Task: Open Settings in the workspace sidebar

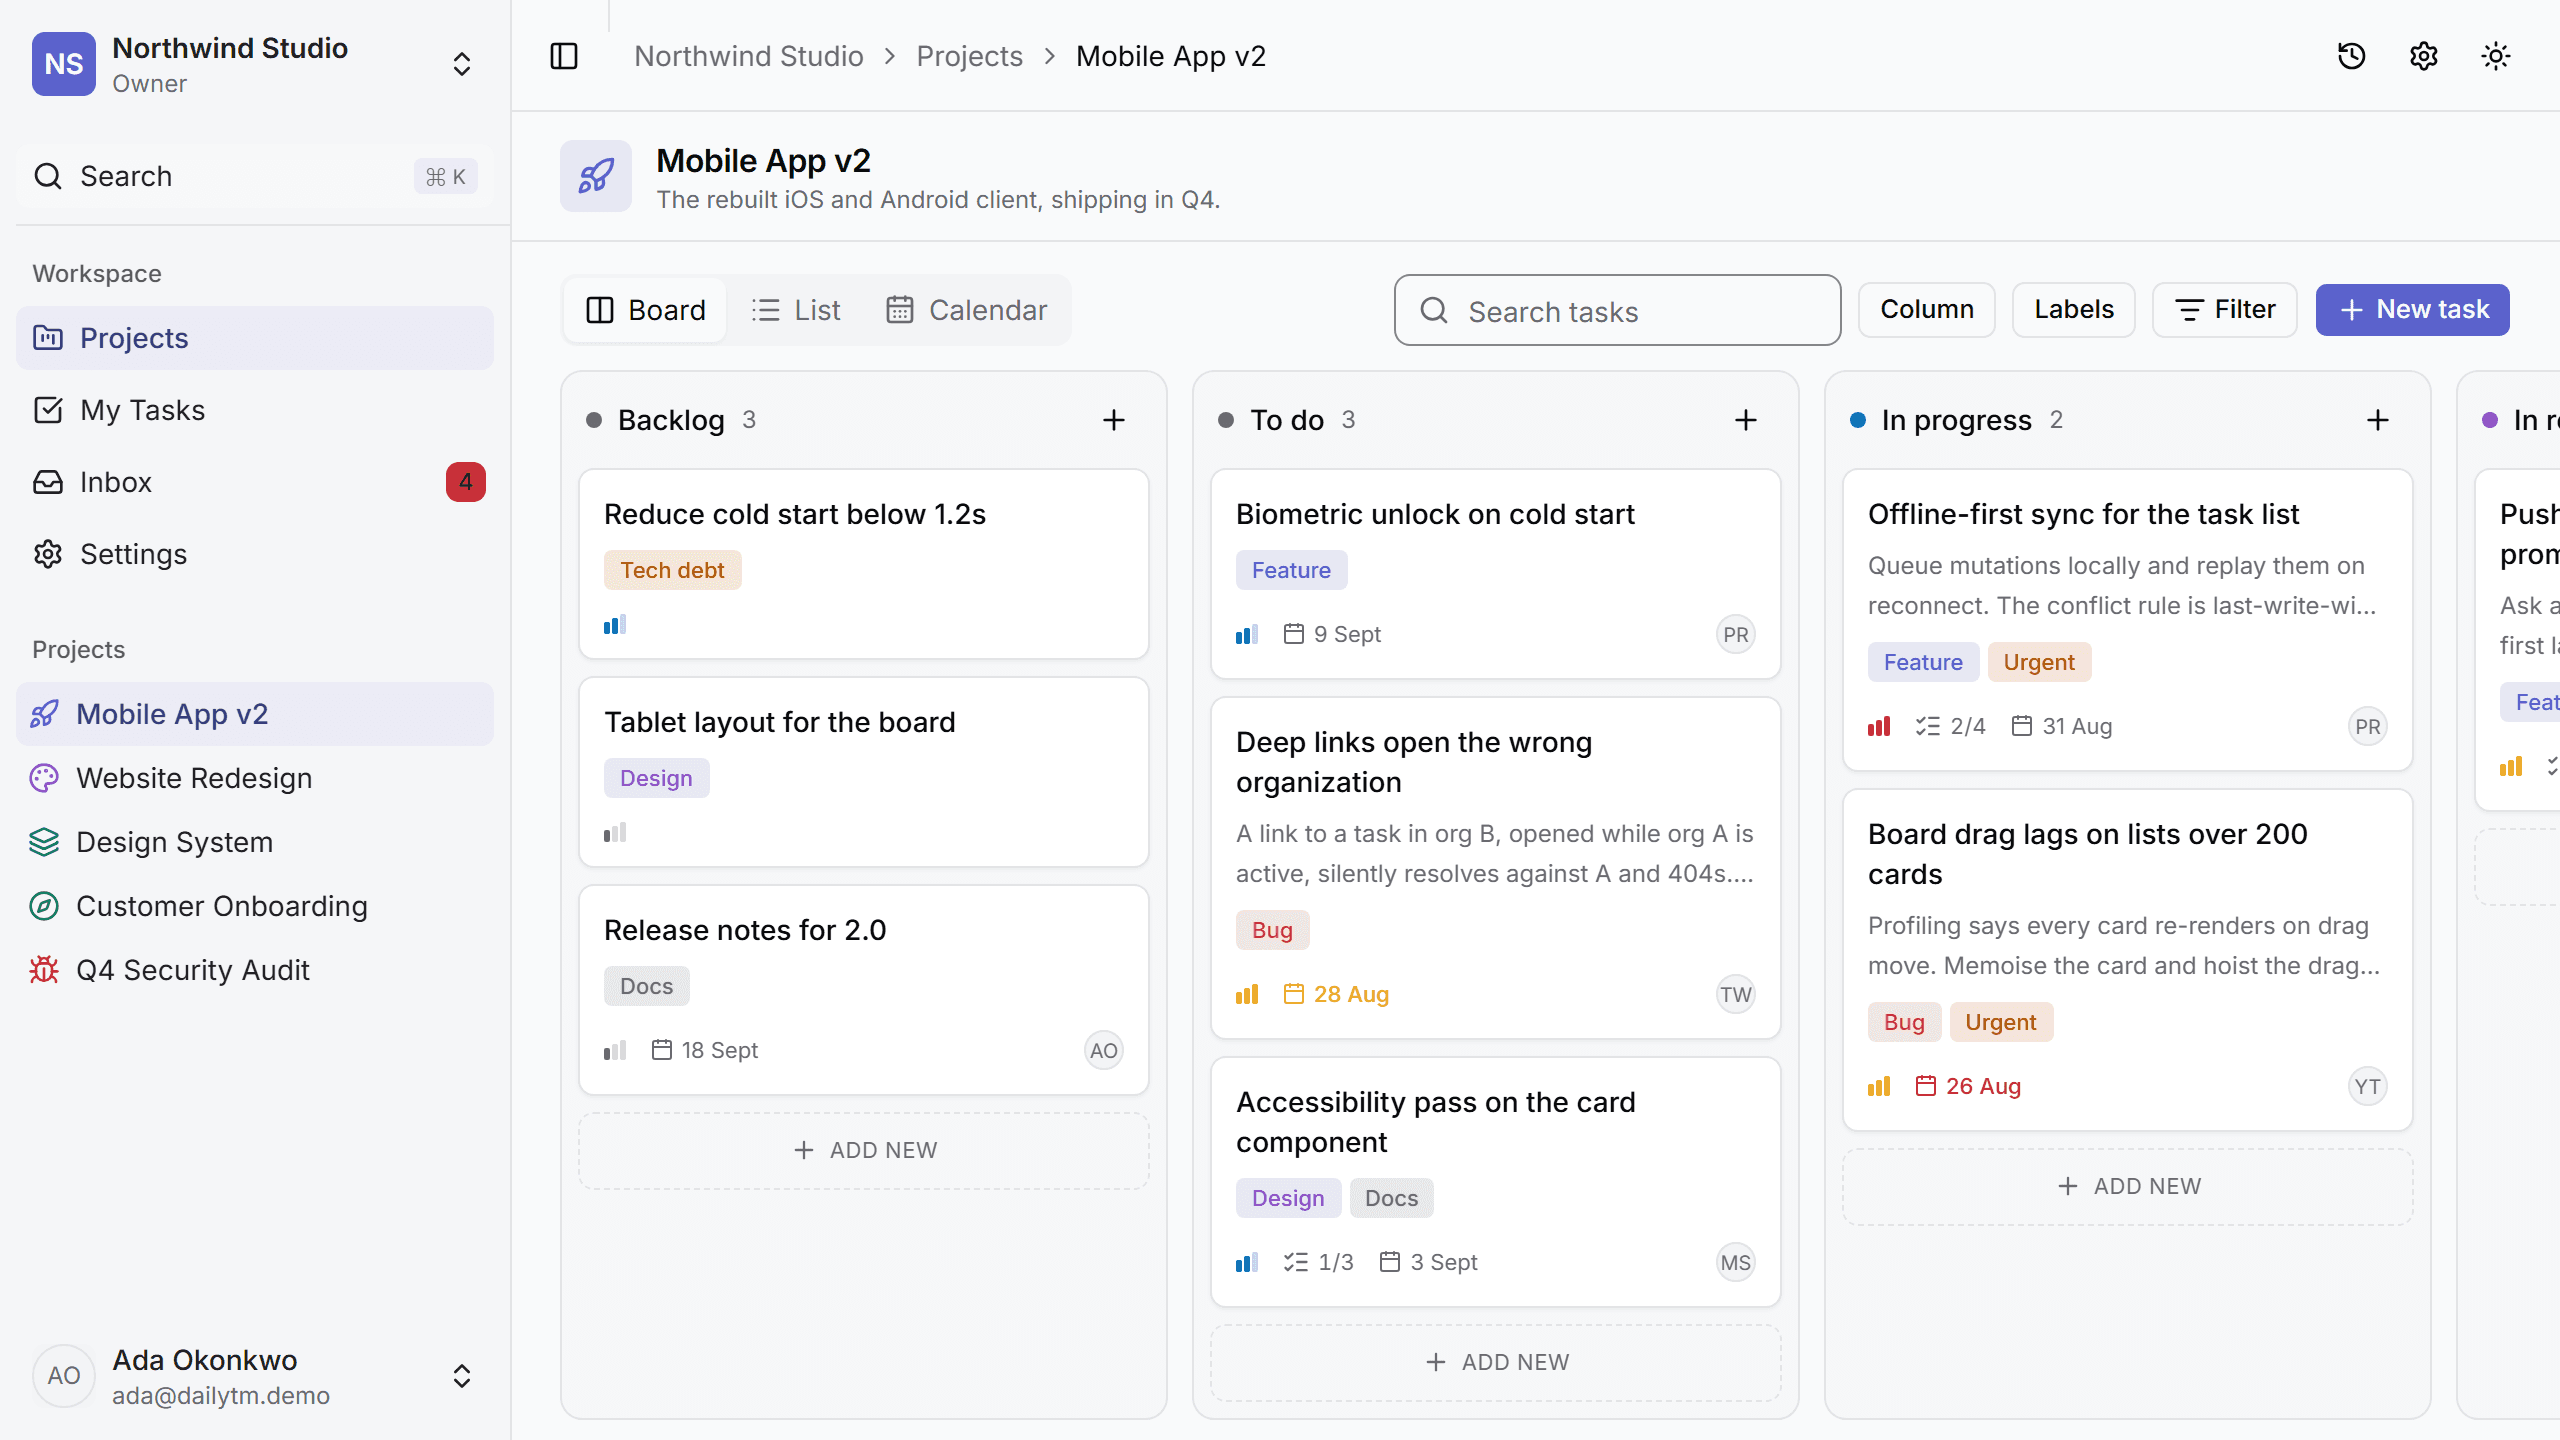Action: 255,554
